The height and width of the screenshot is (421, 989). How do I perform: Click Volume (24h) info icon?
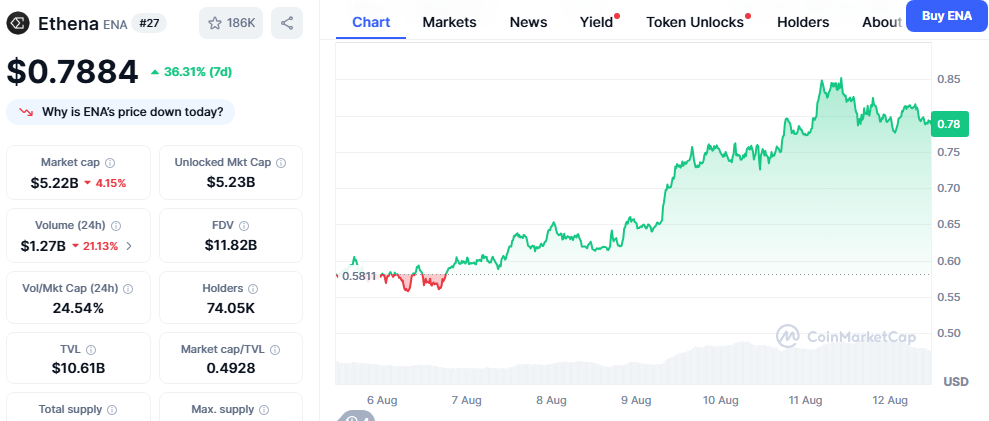click(116, 226)
